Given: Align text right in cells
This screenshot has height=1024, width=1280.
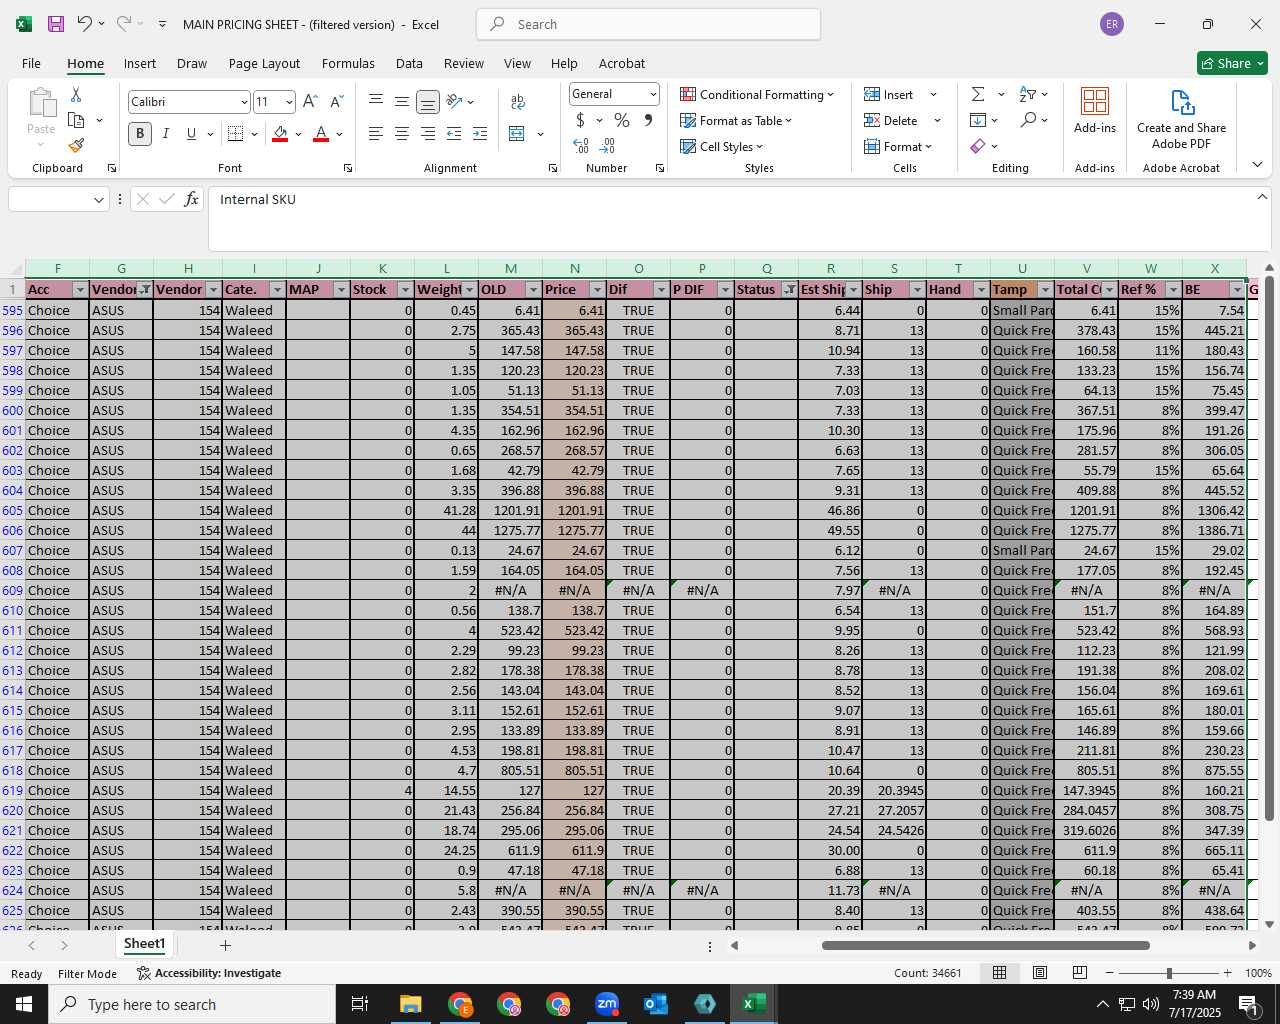Looking at the screenshot, I should click(x=428, y=134).
